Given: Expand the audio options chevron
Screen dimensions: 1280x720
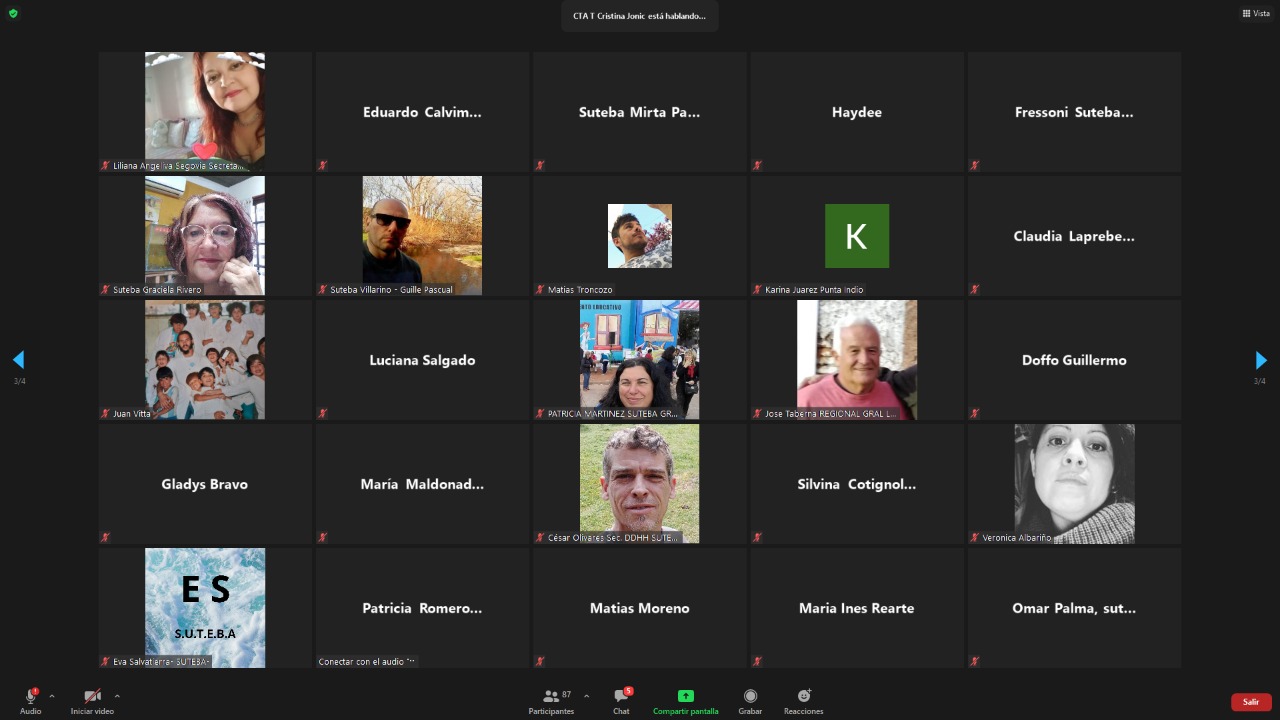Looking at the screenshot, I should tap(52, 696).
